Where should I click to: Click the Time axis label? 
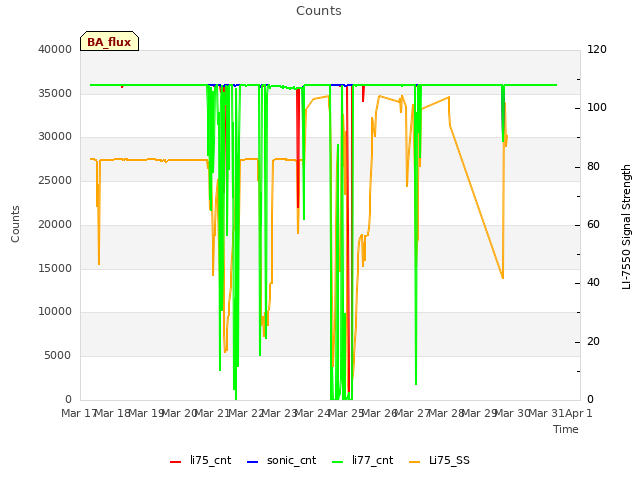[566, 429]
